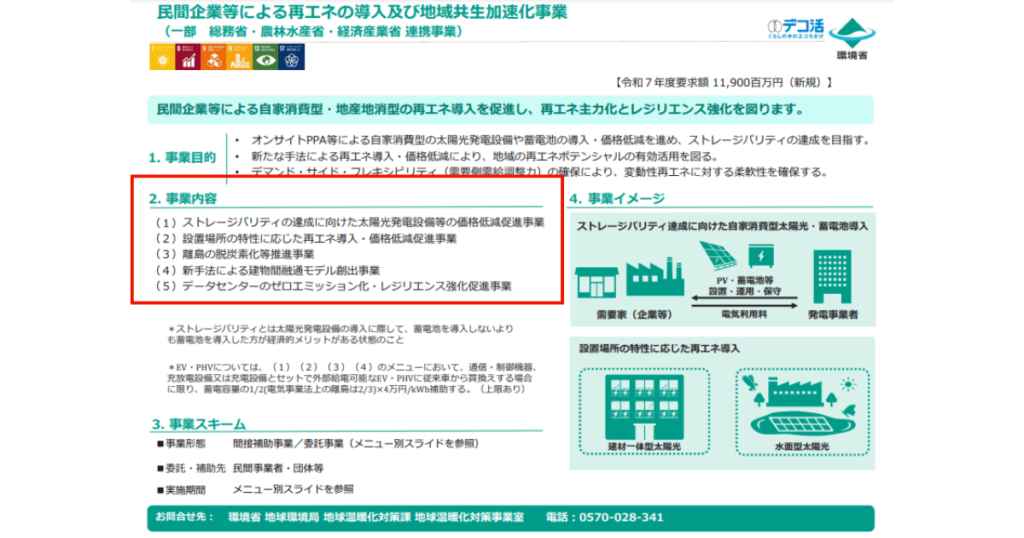Click item '（１）ストレージパリティの達成に向けた太陽光発電設備等の価格低減促進事業'
The height and width of the screenshot is (538, 1024).
click(348, 223)
